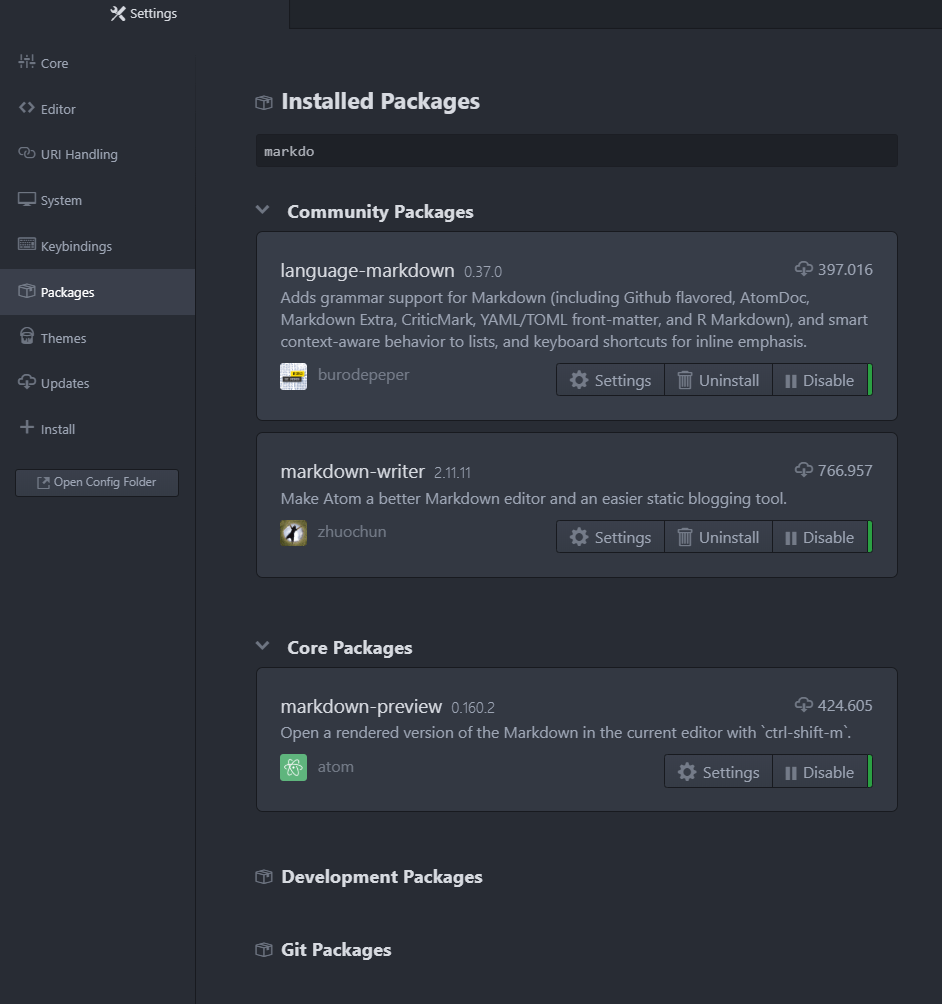Select Packages in the sidebar menu
The image size is (942, 1004).
67,291
